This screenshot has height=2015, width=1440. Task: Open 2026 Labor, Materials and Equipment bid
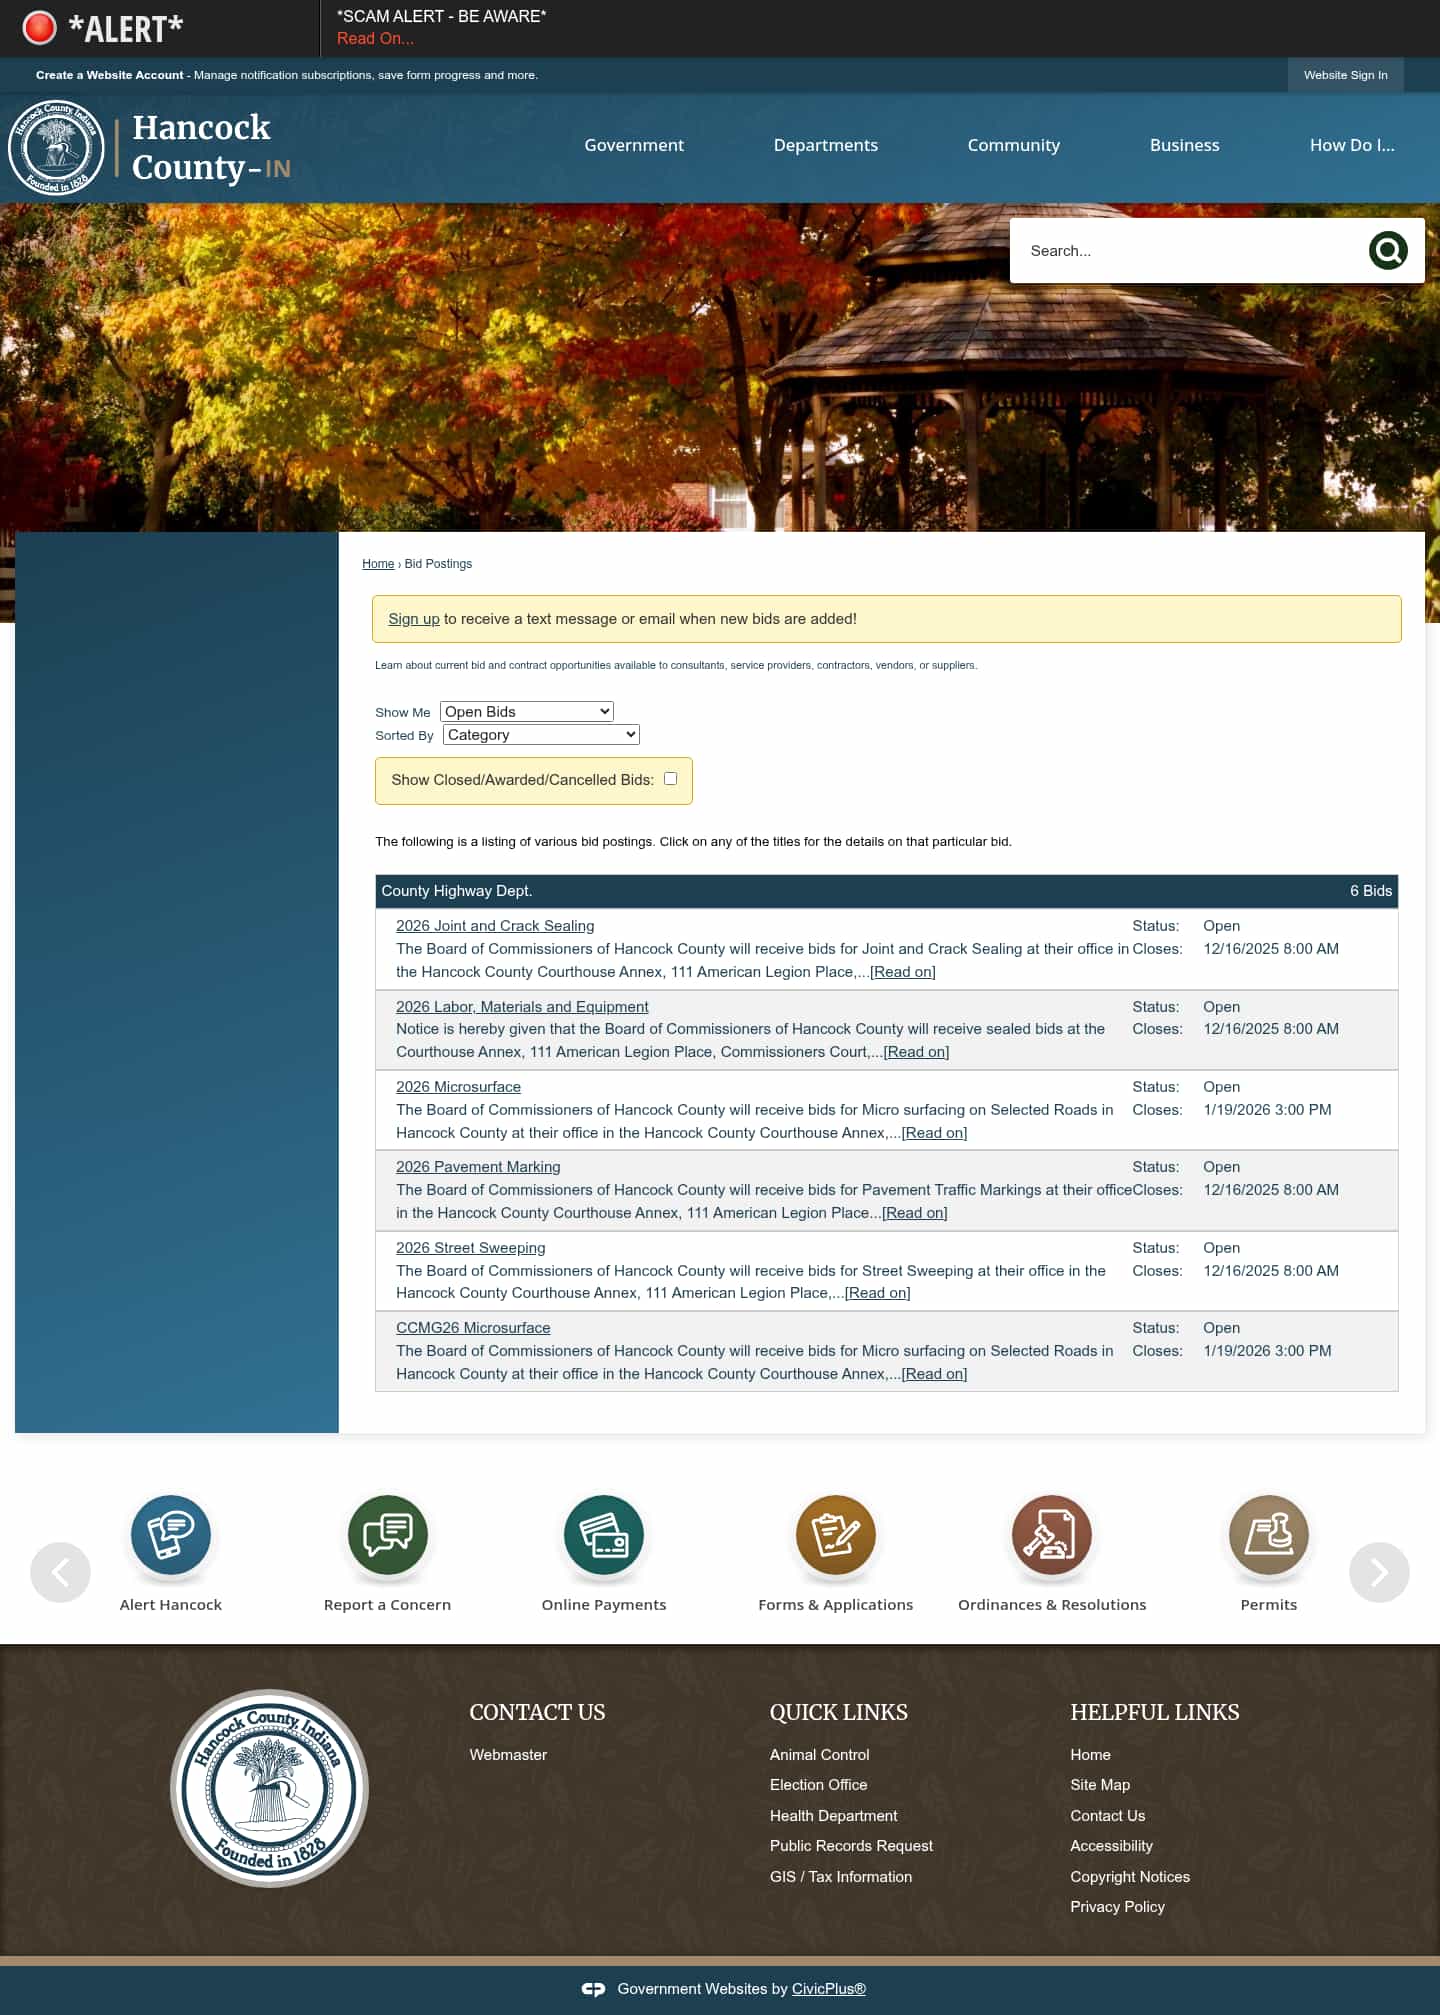[522, 1007]
